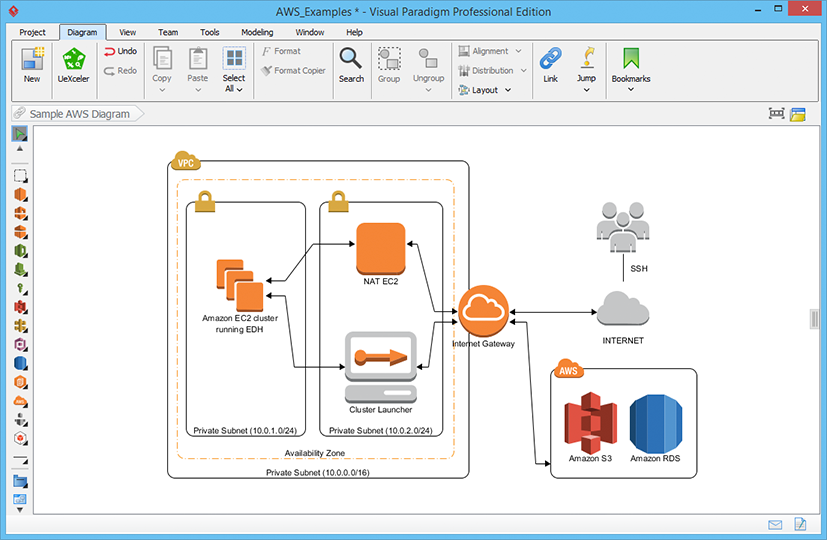The width and height of the screenshot is (827, 540).
Task: Expand the Copy dropdown arrow
Action: pos(162,90)
